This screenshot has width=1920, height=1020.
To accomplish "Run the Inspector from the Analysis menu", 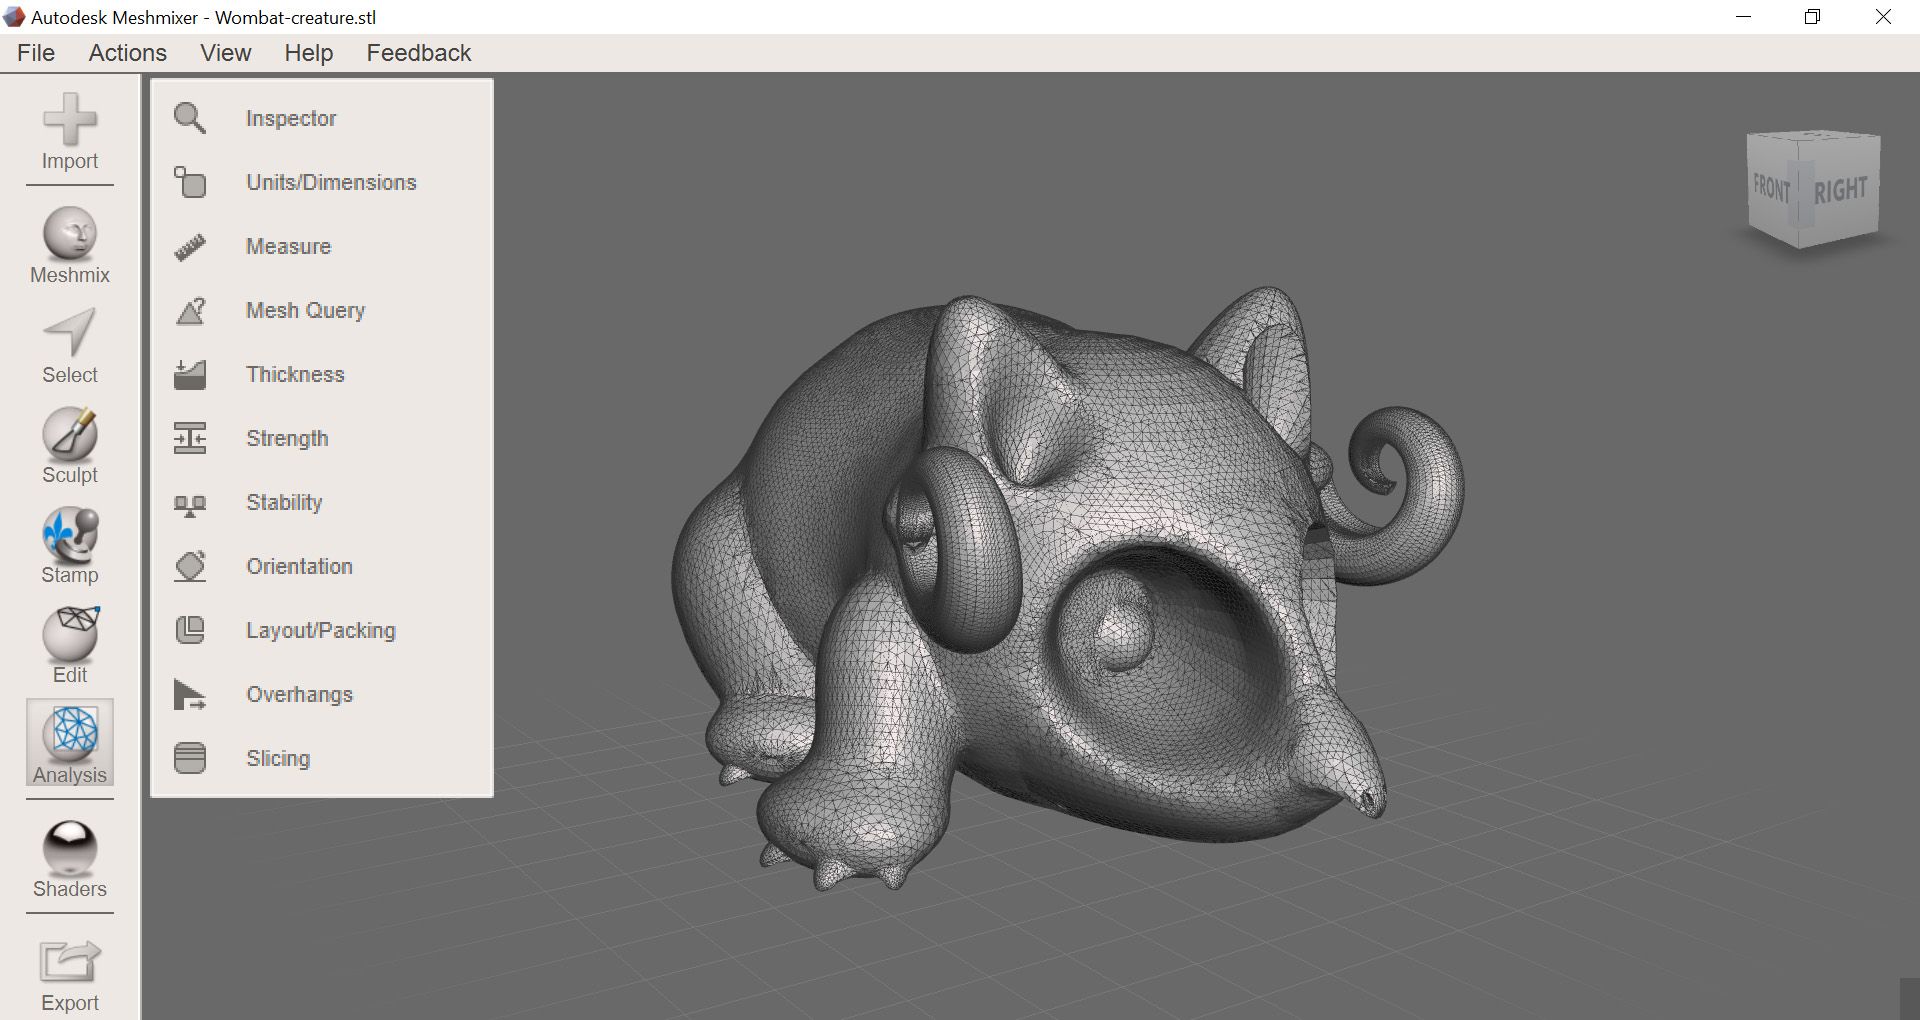I will pyautogui.click(x=290, y=118).
